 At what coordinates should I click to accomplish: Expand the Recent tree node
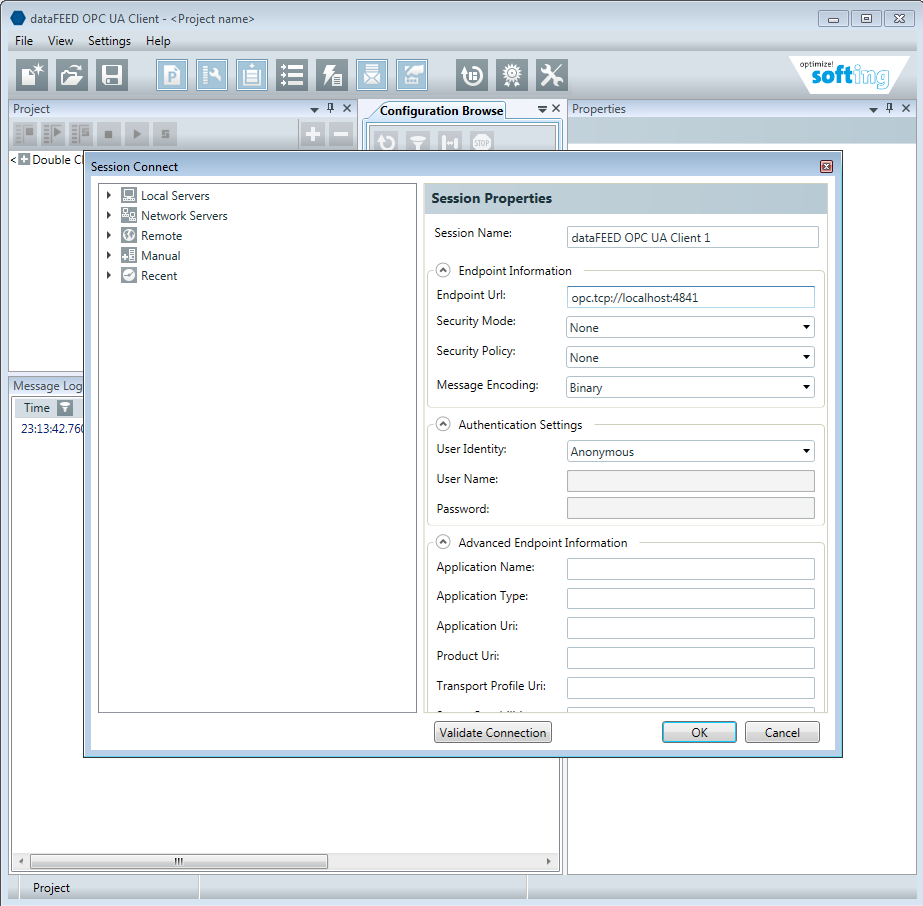click(x=108, y=275)
